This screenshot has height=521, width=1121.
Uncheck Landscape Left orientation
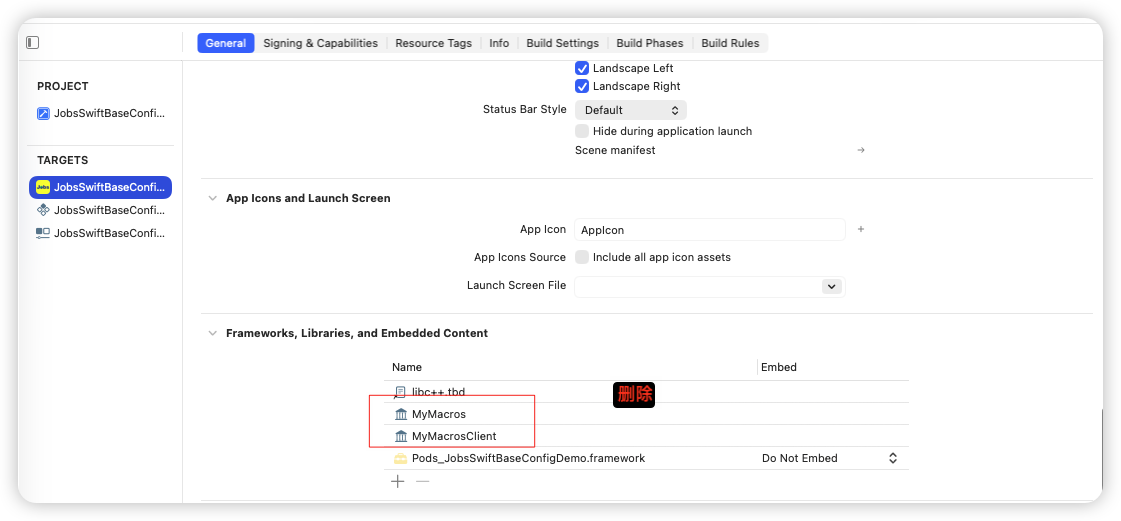(582, 68)
